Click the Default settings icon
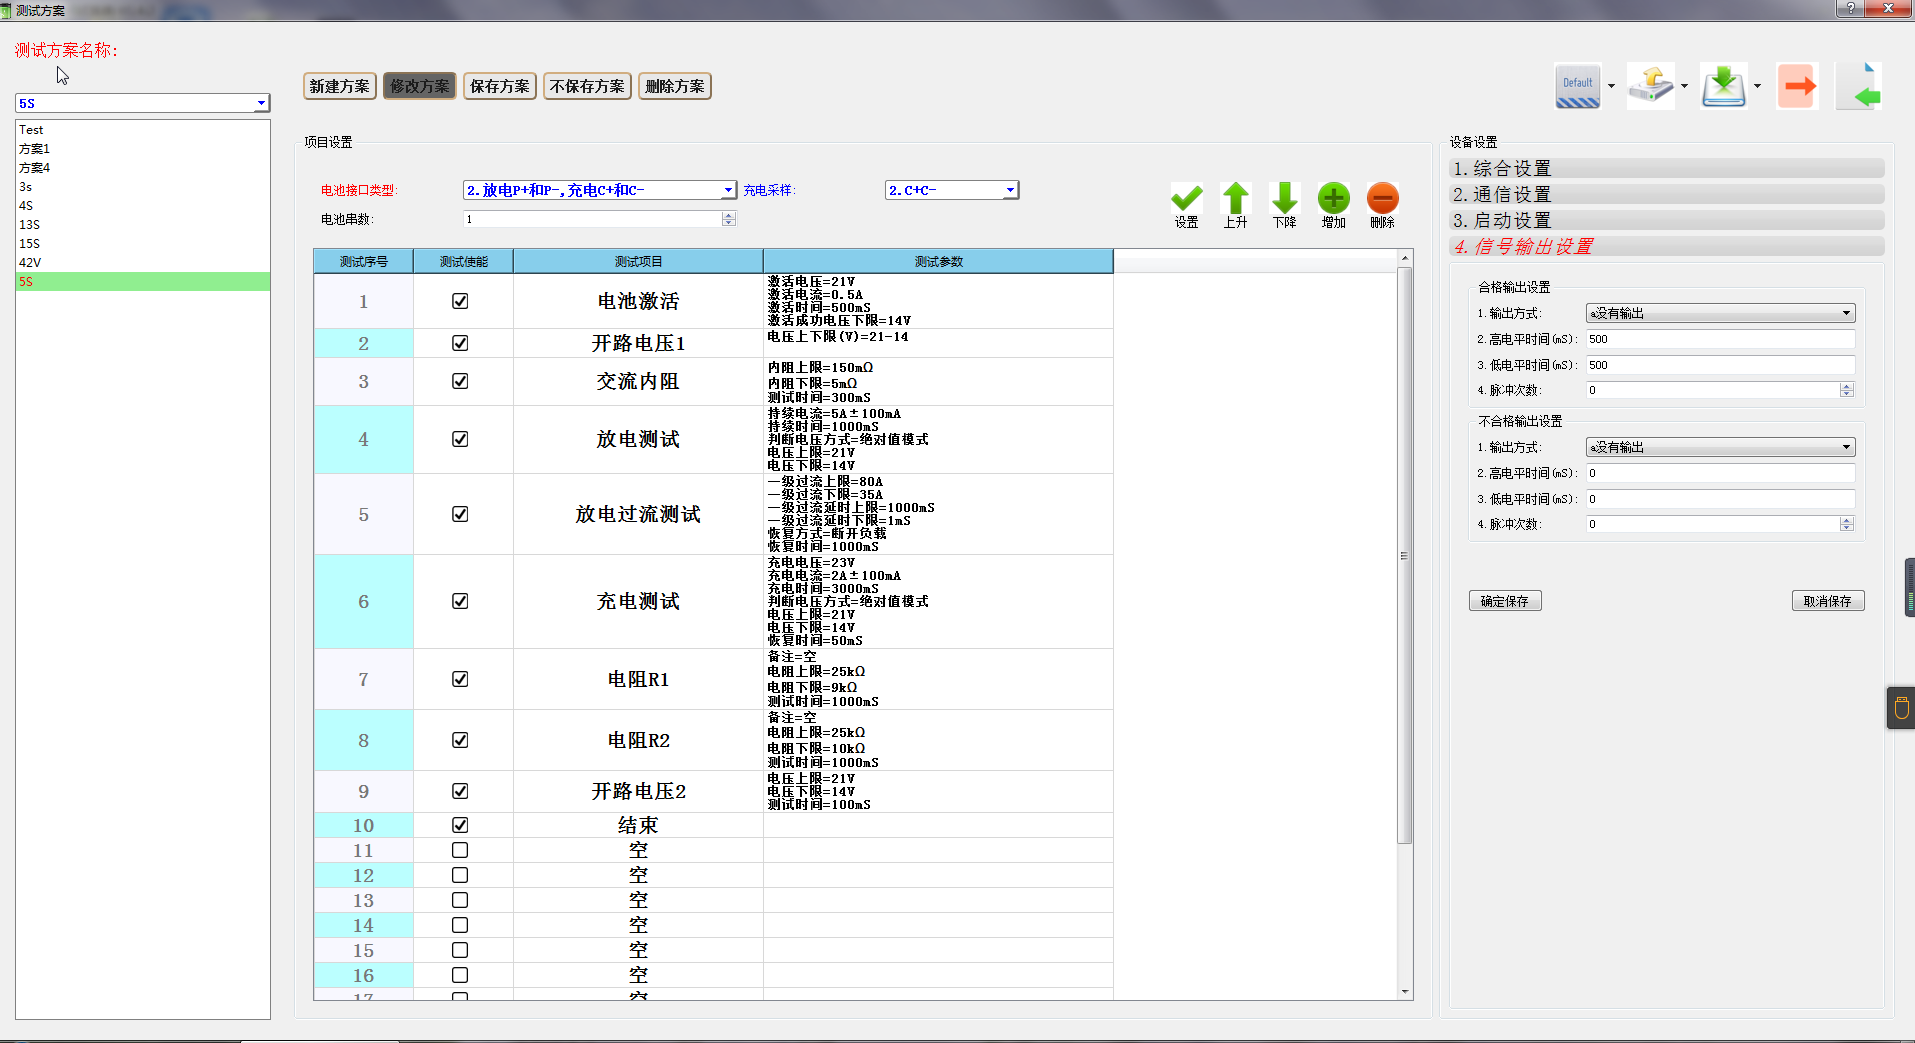Image resolution: width=1915 pixels, height=1043 pixels. 1577,86
